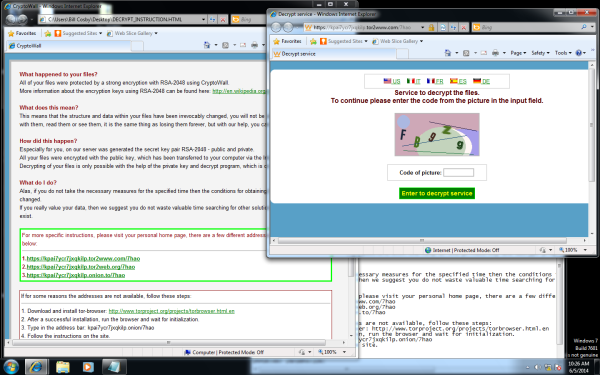Click Back button in CryptoWall window
Image resolution: width=600 pixels, height=375 pixels.
tap(10, 19)
